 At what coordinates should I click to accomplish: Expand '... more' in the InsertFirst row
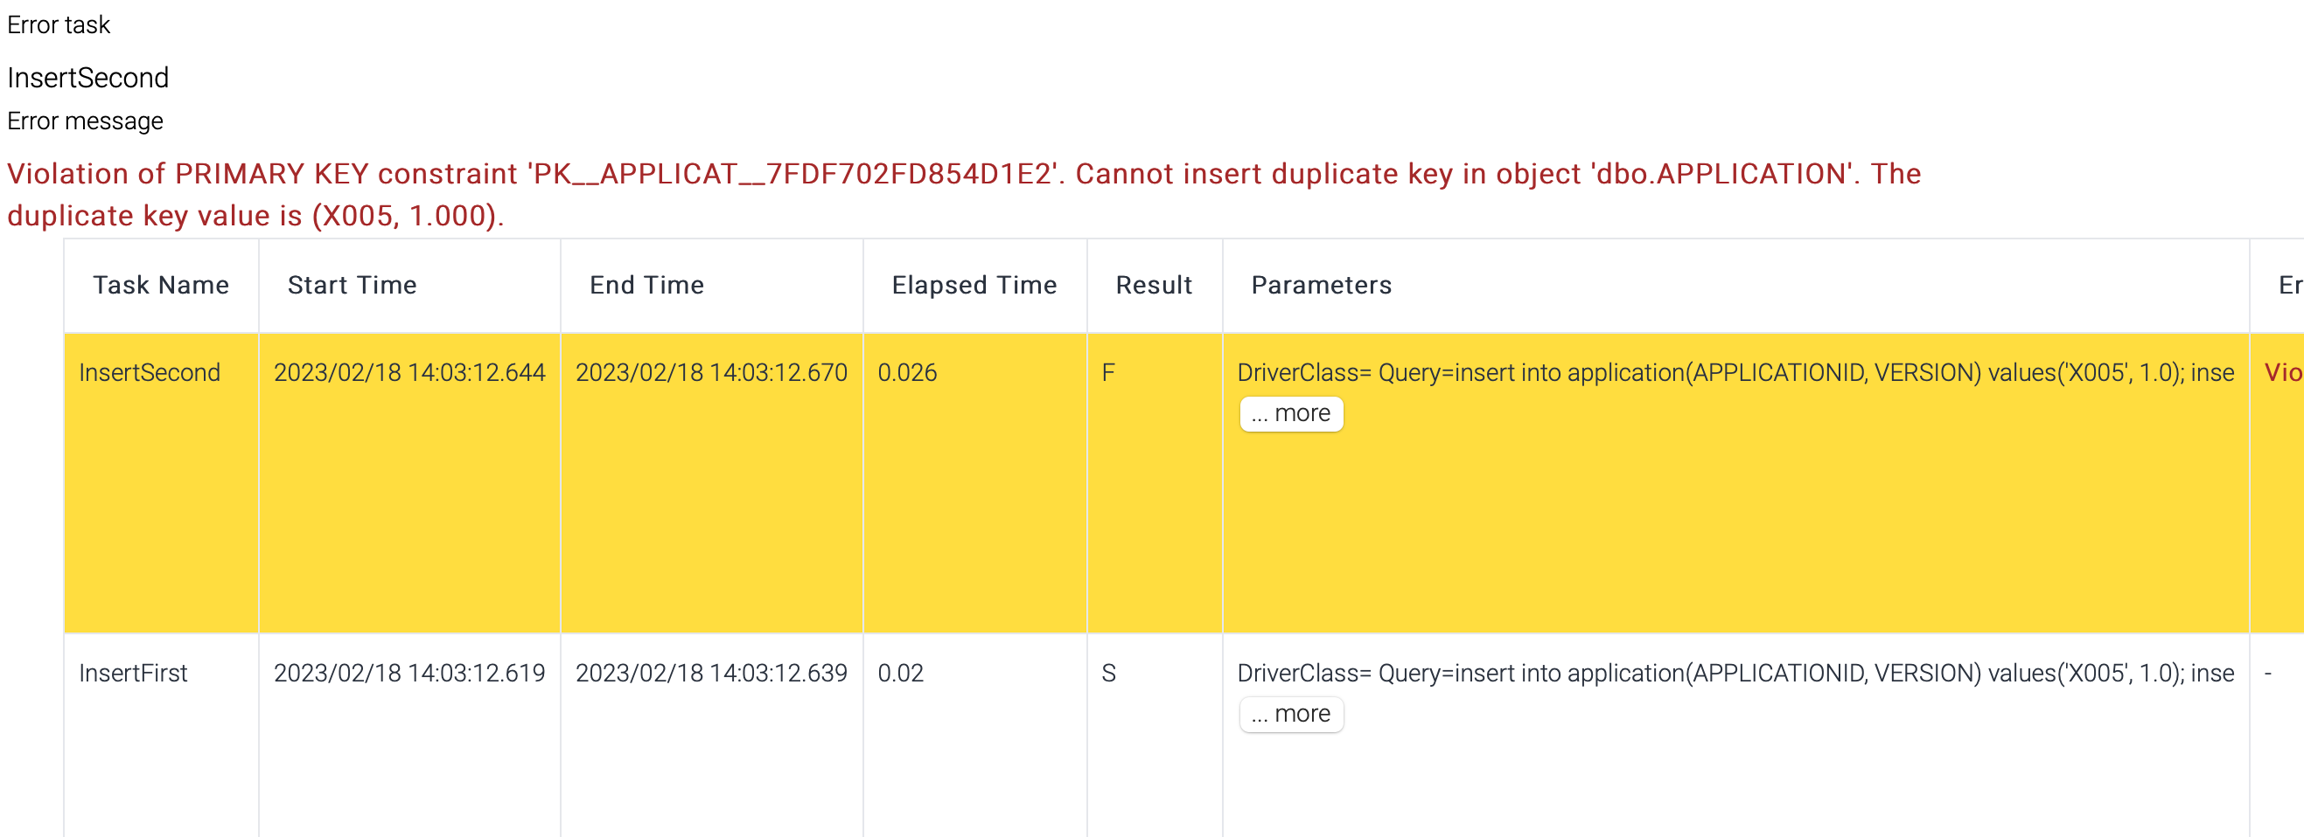1290,714
